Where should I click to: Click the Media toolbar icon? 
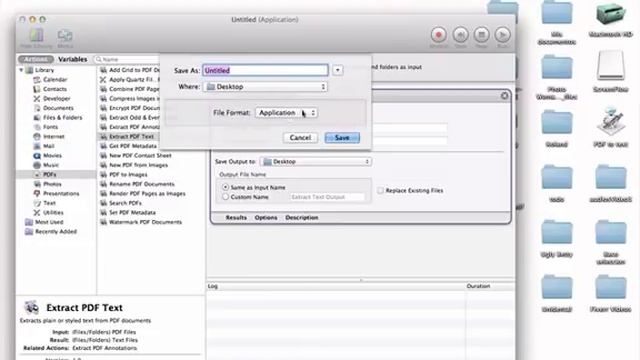[65, 38]
